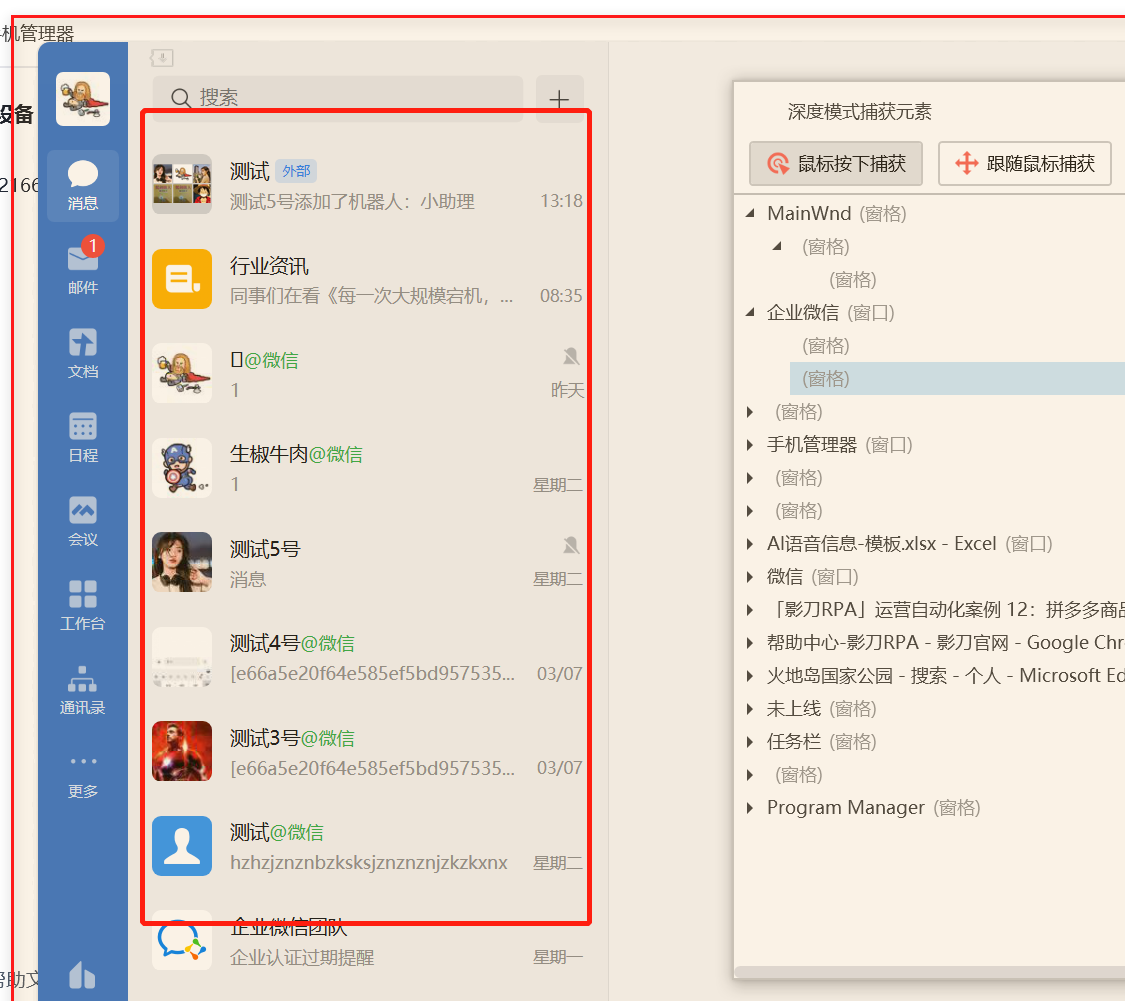Screen dimensions: 1125x1001
Task: Click the 深度模式捕获元素 panel title
Action: click(x=860, y=111)
